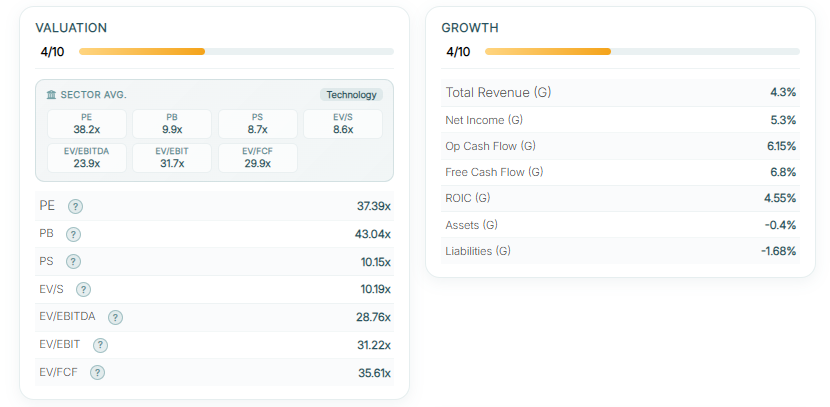Click the Net Income growth value 5.3%
Screen dimensions: 830x407
(783, 120)
